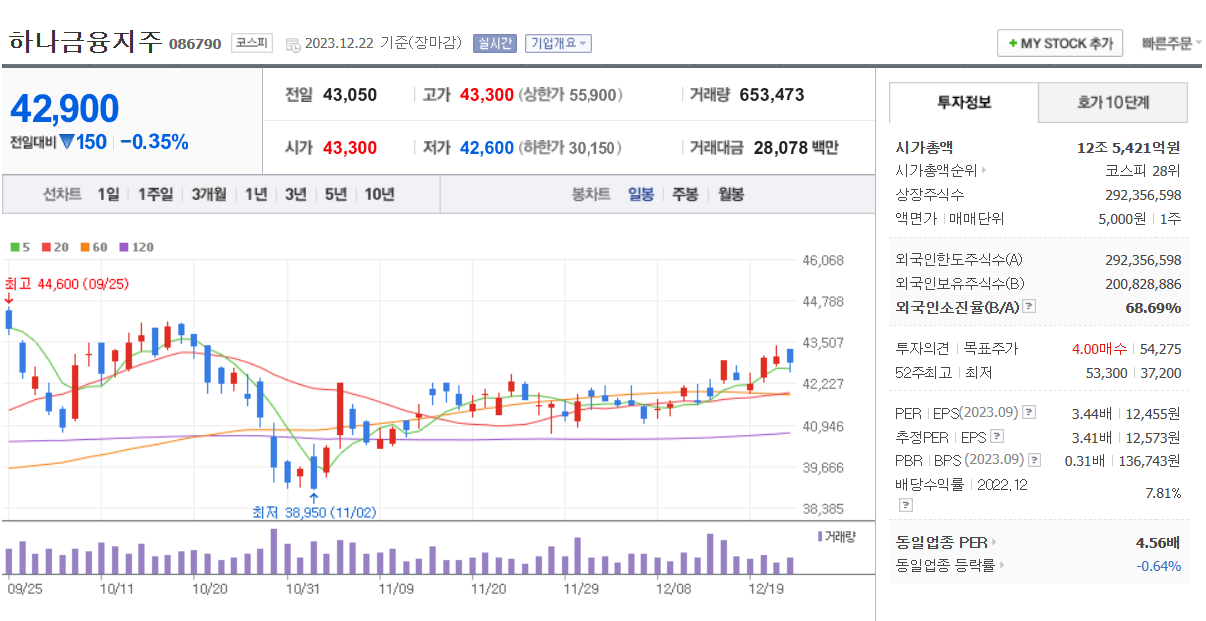Click the 동일업종 PER value 4.56배
The width and height of the screenshot is (1206, 621).
click(1158, 543)
